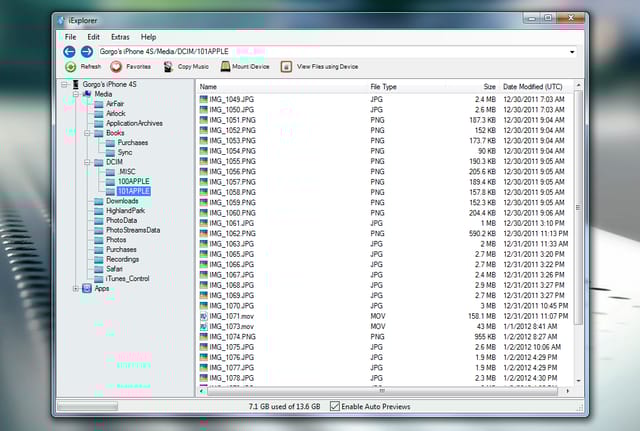Select file IMG_1066.JPG
Viewport: 640px width, 431px height.
tap(231, 264)
